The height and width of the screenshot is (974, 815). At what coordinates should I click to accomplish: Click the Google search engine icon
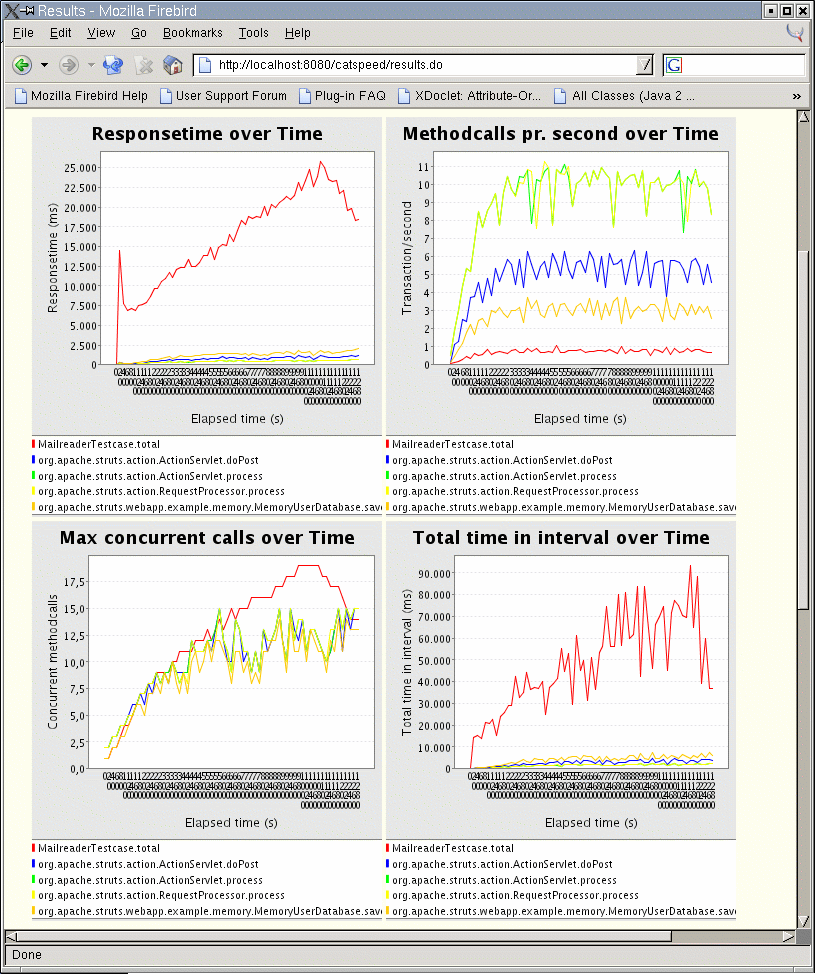pos(674,65)
